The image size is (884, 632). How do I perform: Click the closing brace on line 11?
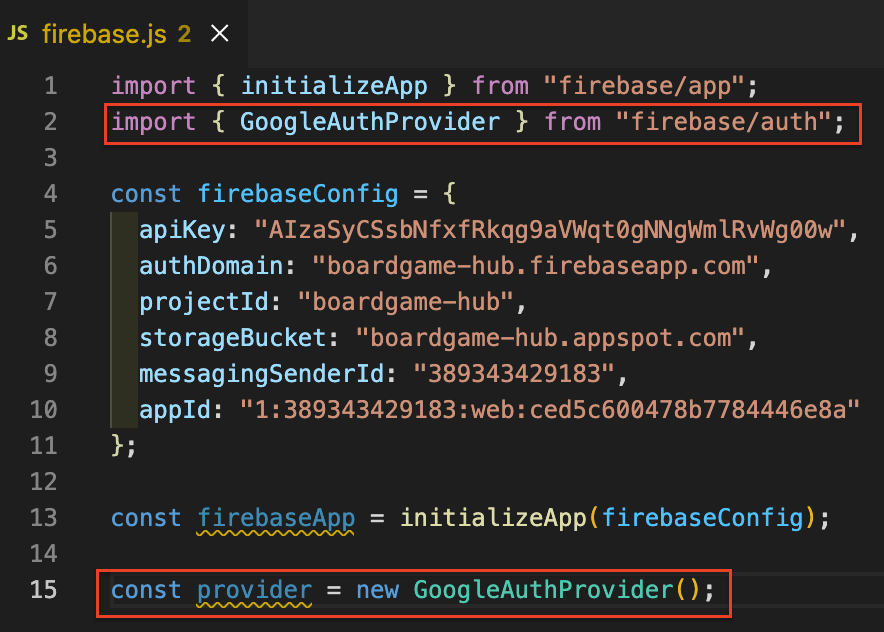point(117,445)
